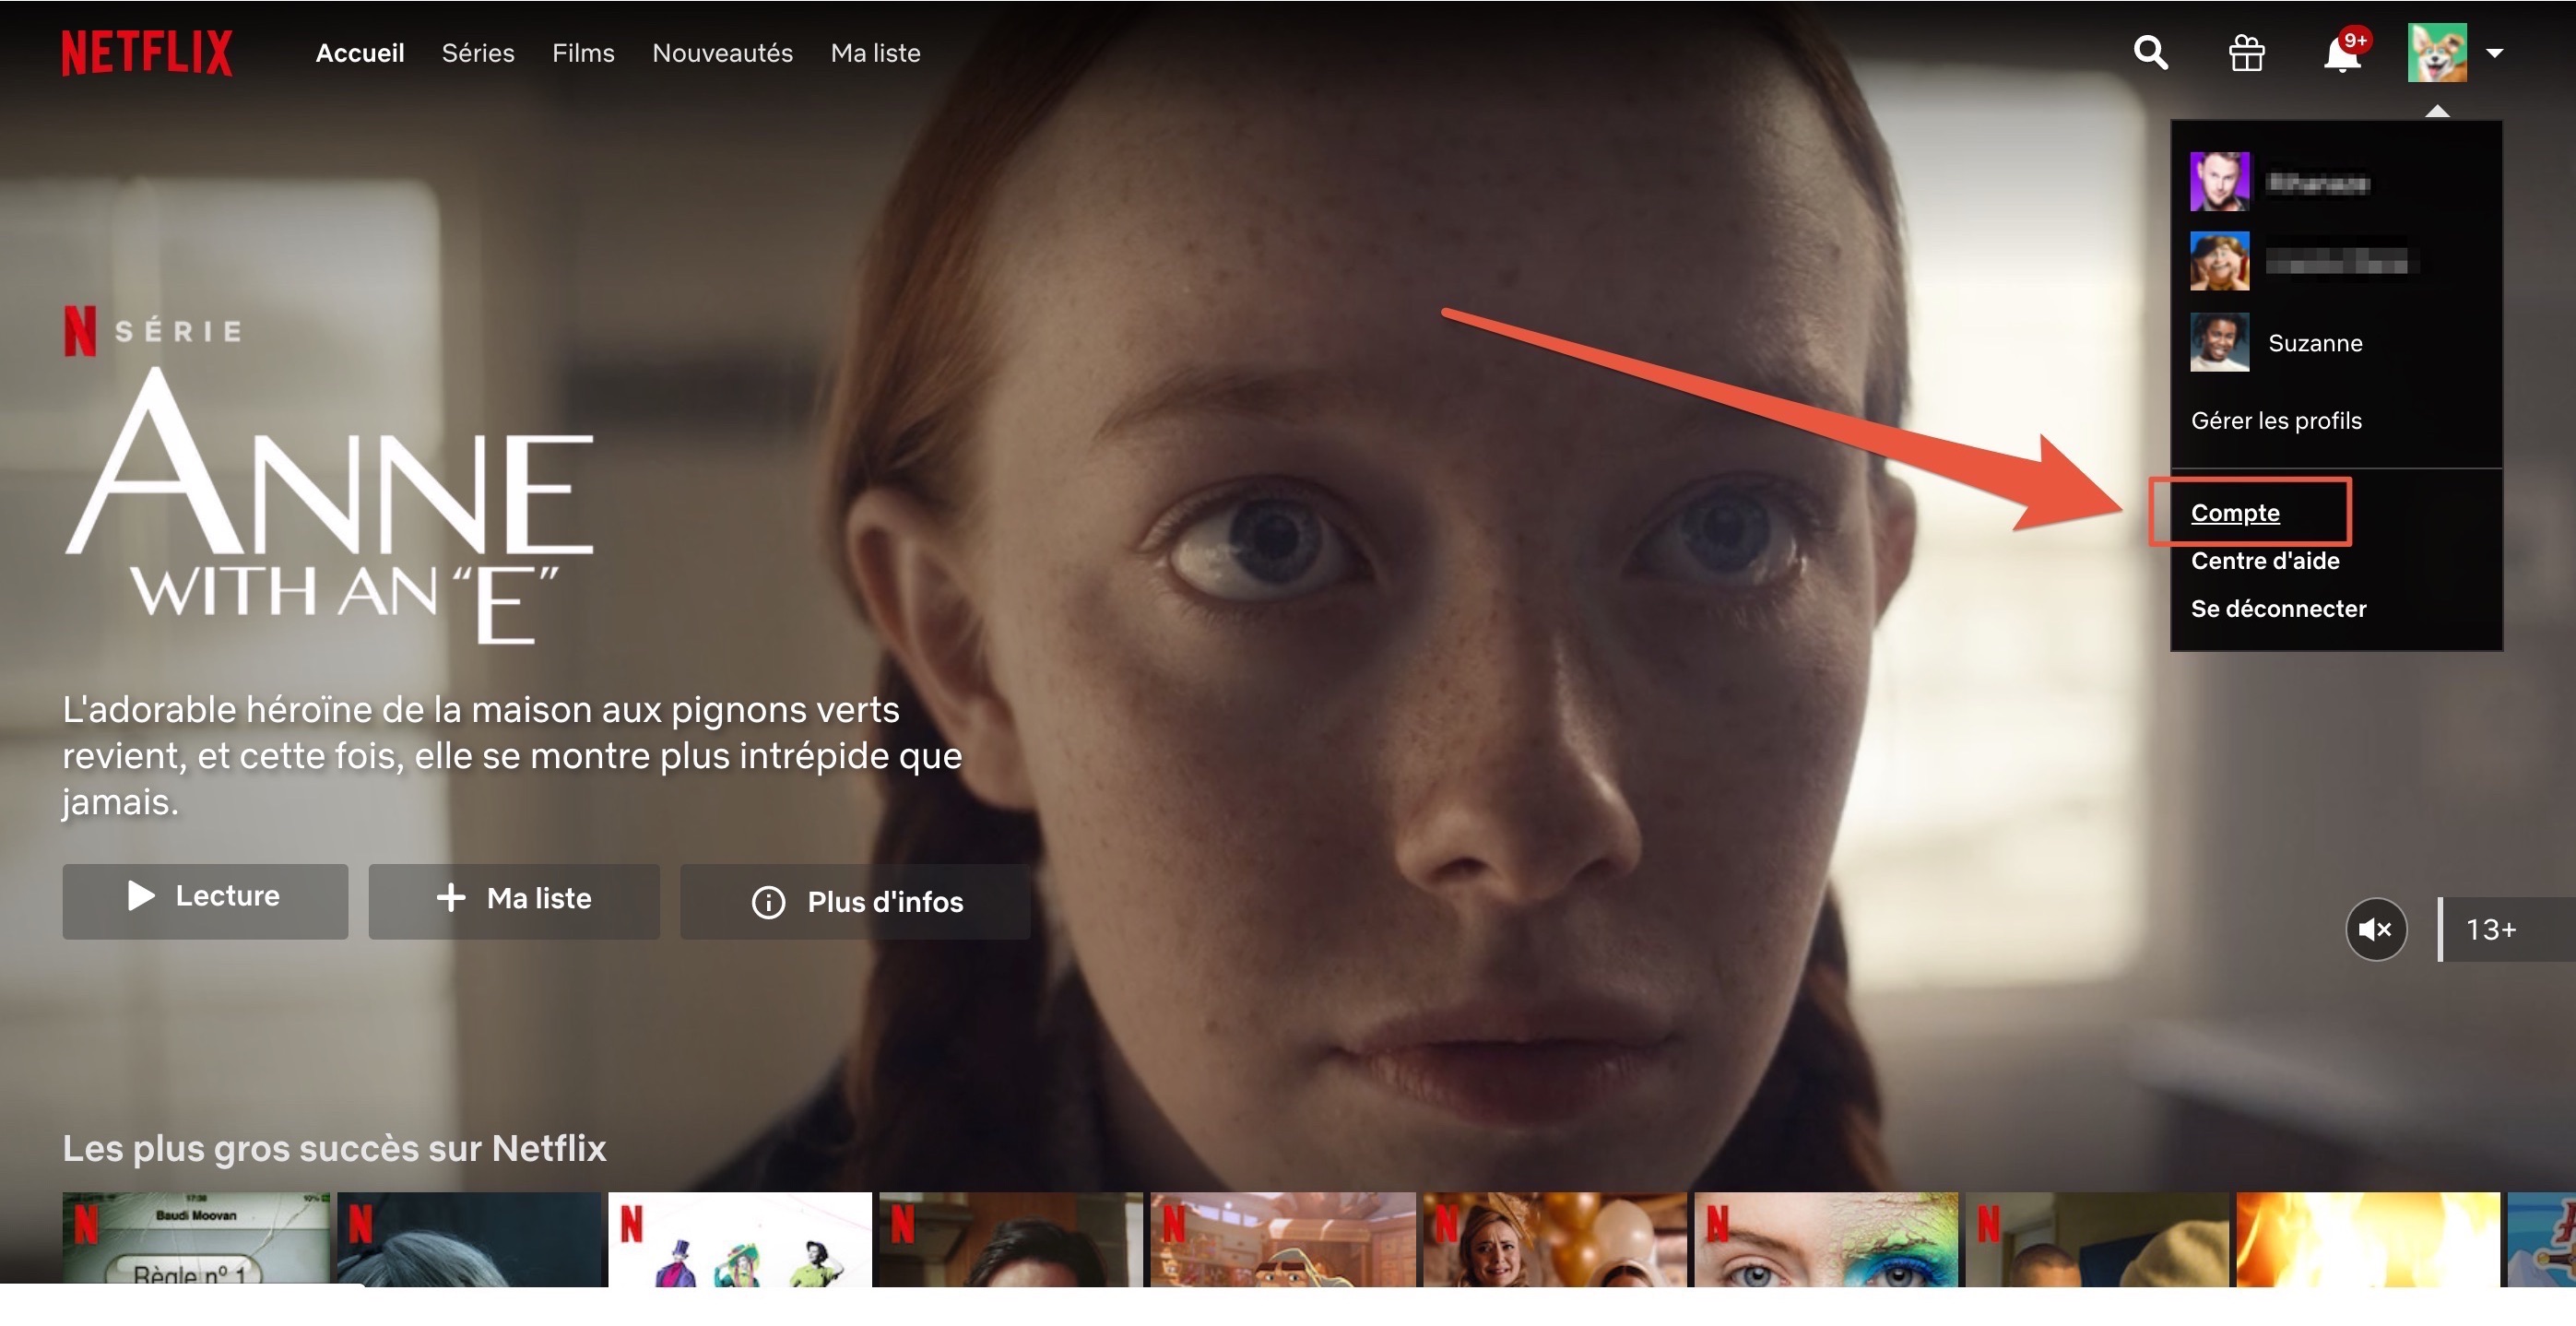Go to Accueil tab
The width and height of the screenshot is (2576, 1326).
point(360,53)
